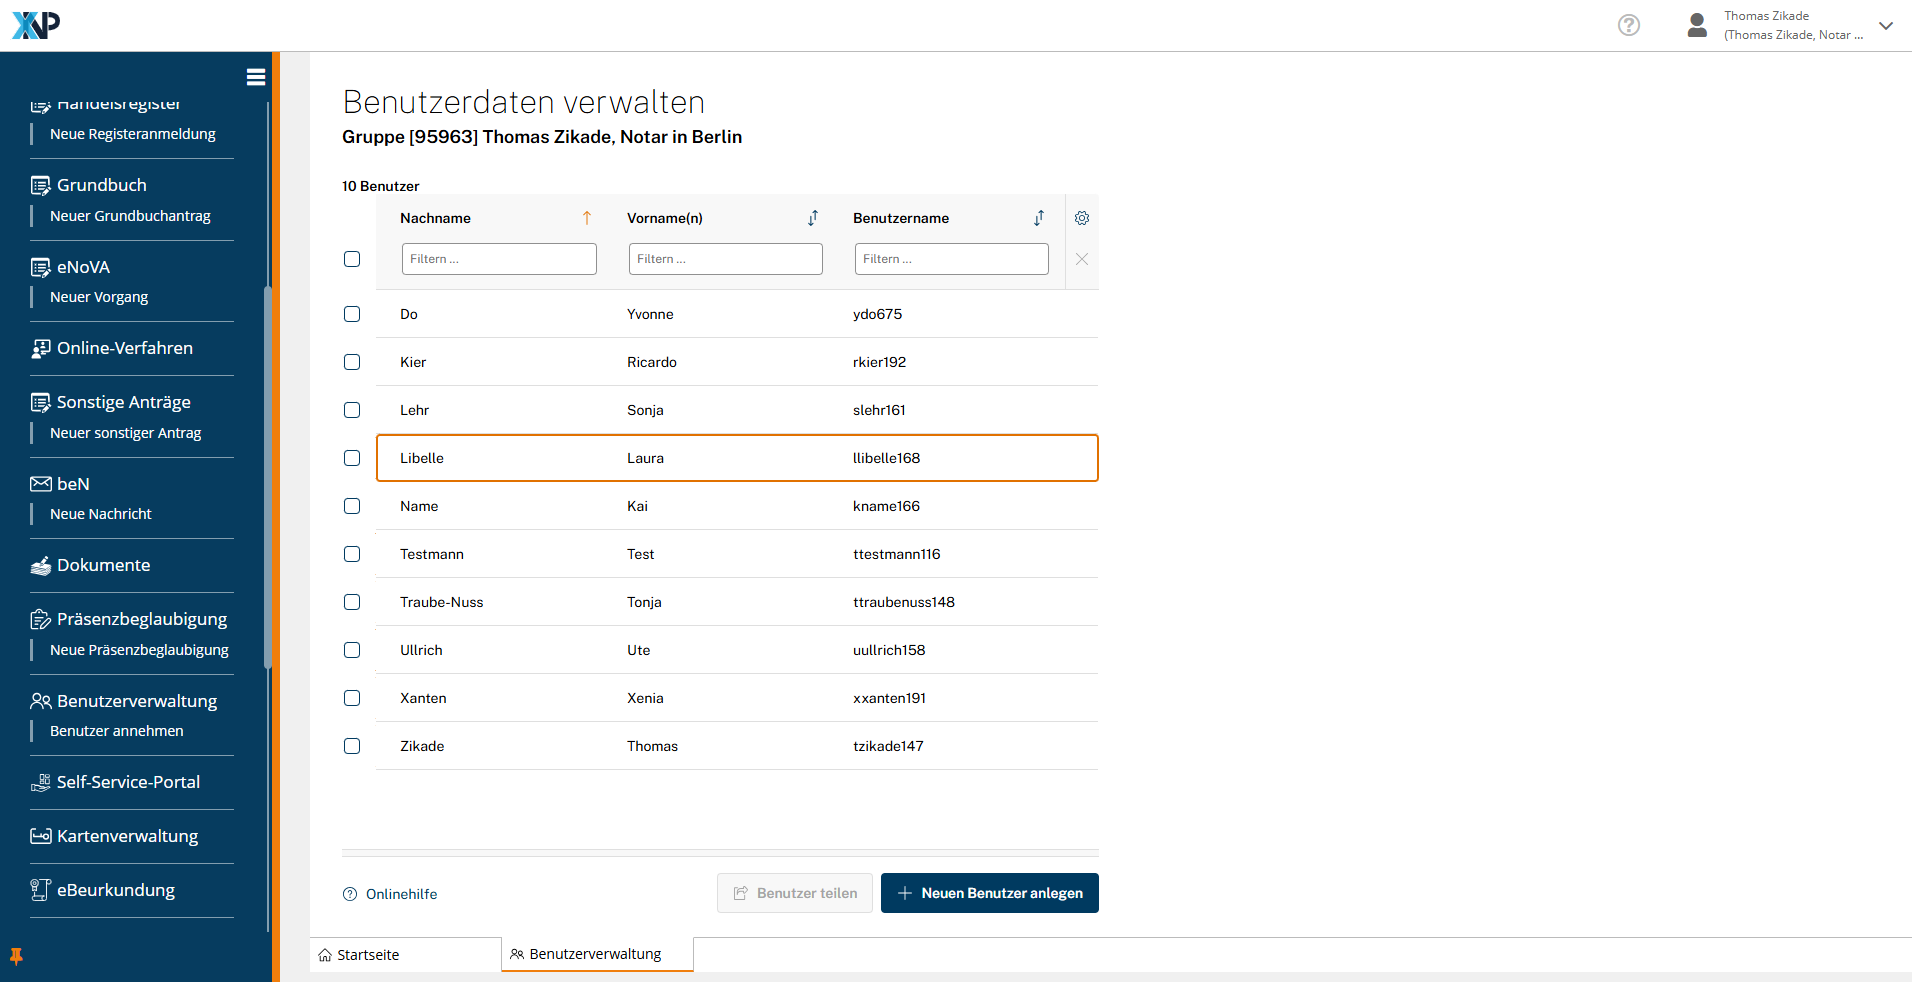
Task: Click the Nachname filter input field
Action: coord(498,259)
